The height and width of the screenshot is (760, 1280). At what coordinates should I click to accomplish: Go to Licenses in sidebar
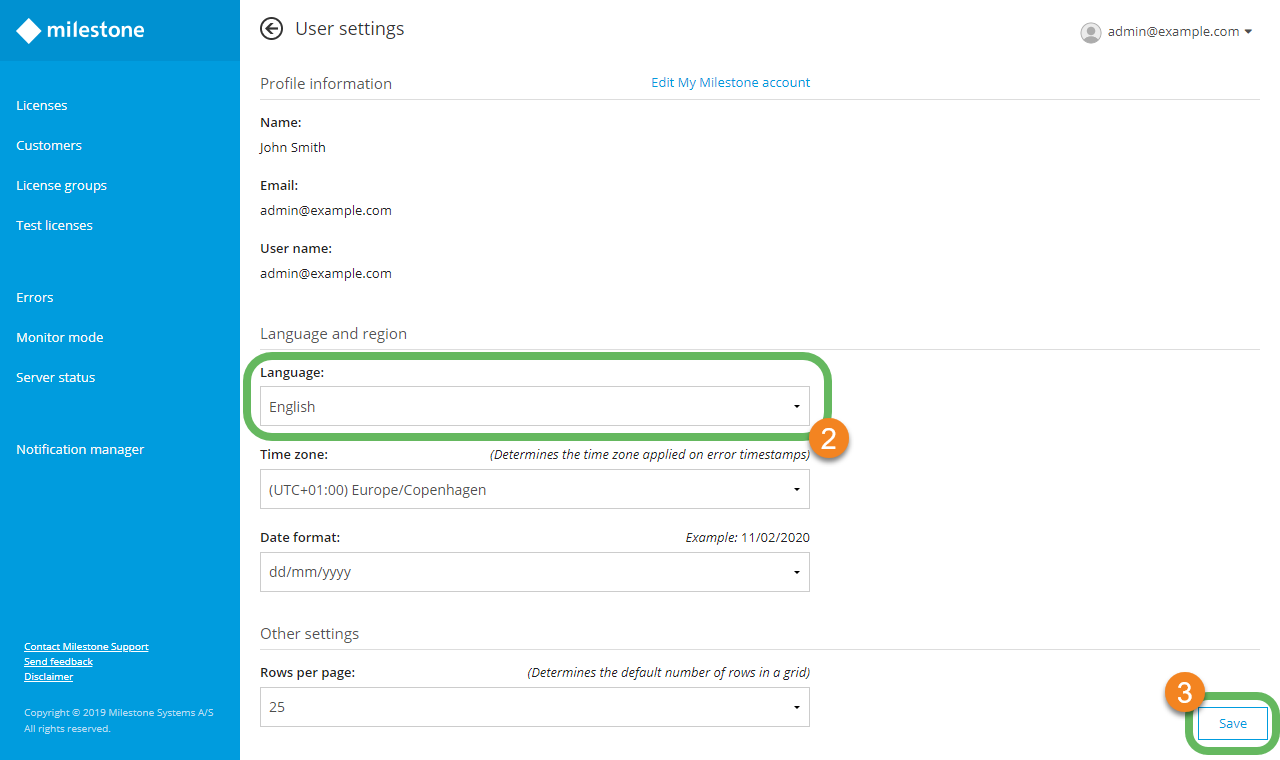pos(42,106)
